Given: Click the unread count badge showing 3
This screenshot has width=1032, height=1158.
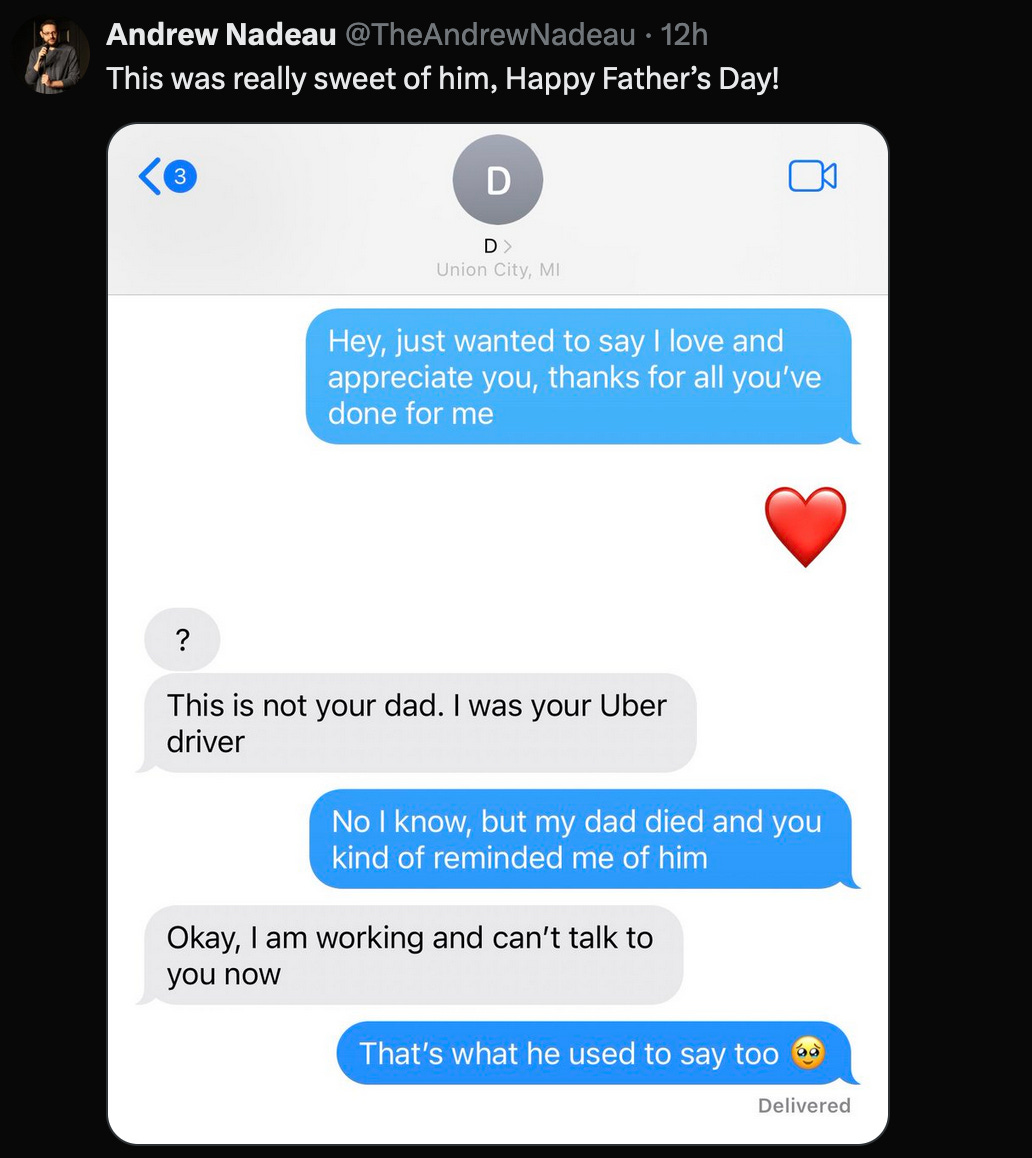Looking at the screenshot, I should (x=180, y=177).
